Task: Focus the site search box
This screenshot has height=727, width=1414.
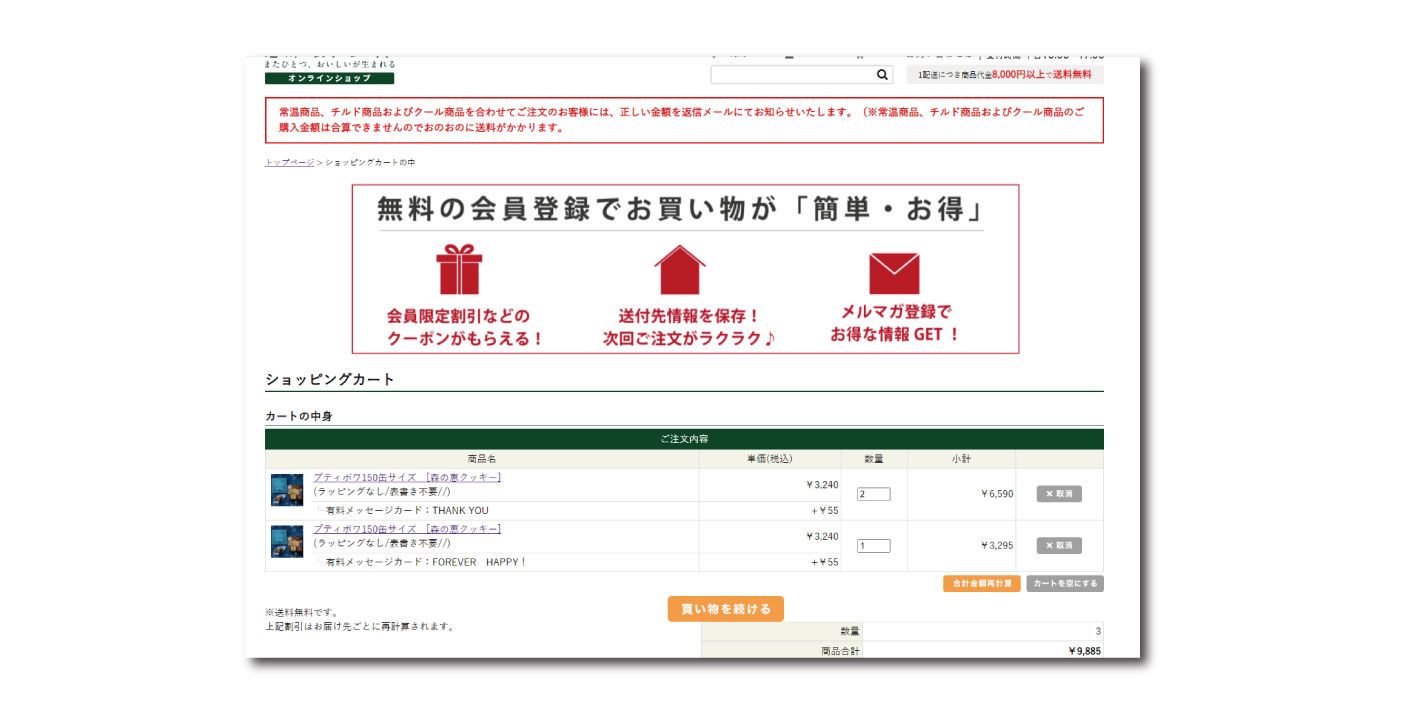Action: [x=801, y=74]
